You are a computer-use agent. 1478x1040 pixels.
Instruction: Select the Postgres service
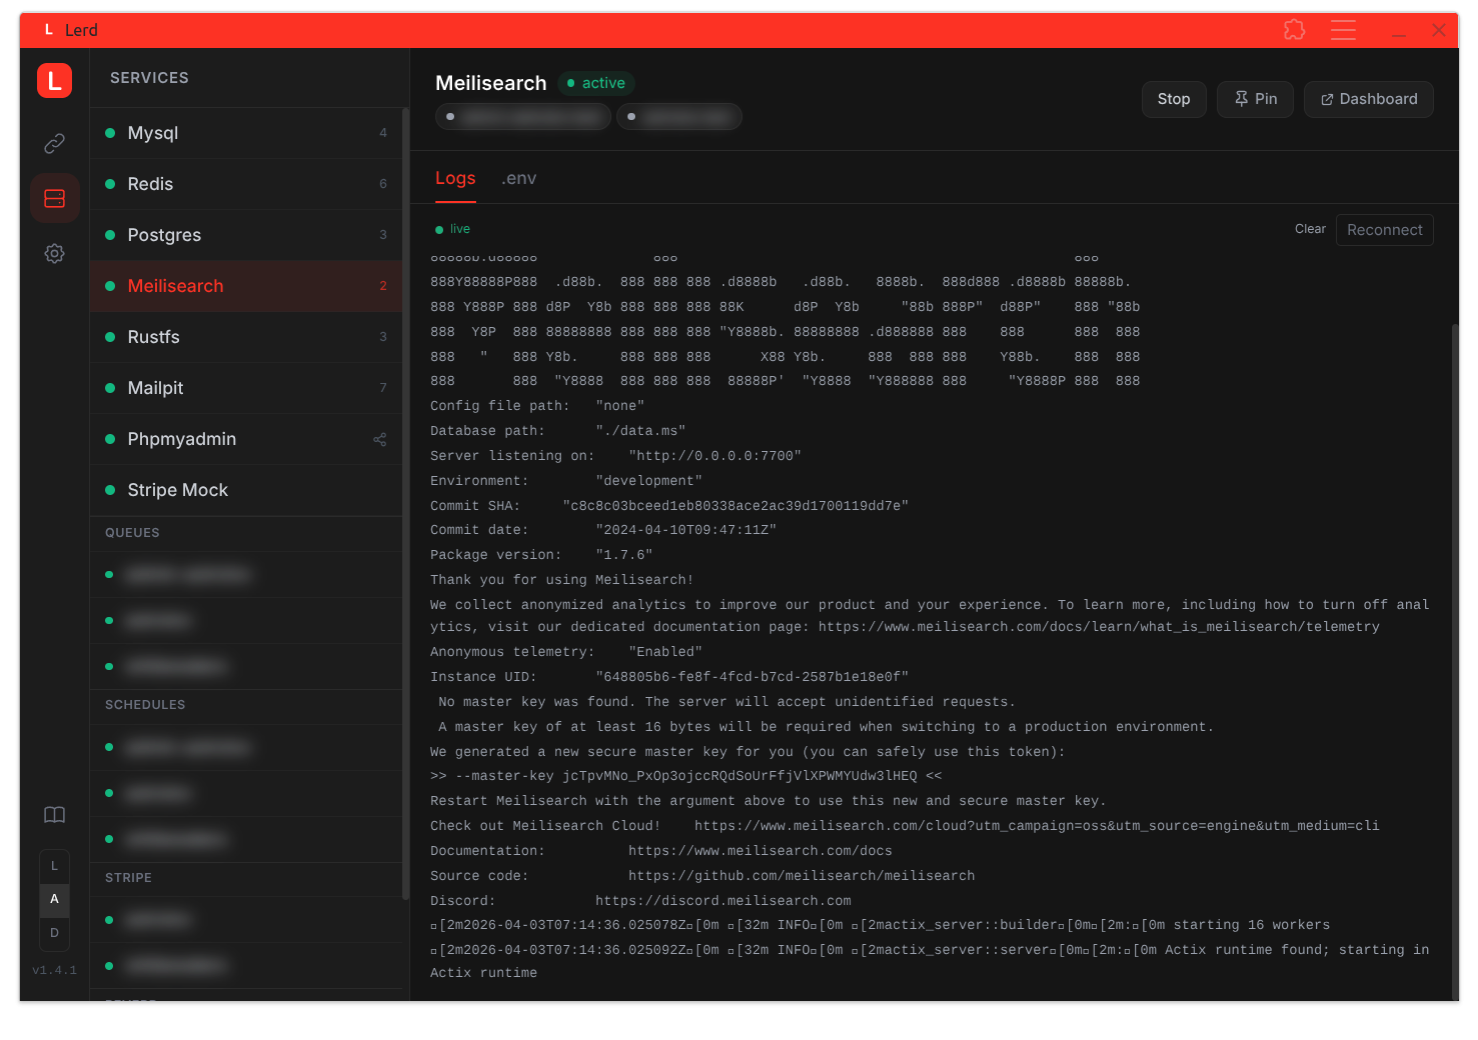coord(246,235)
